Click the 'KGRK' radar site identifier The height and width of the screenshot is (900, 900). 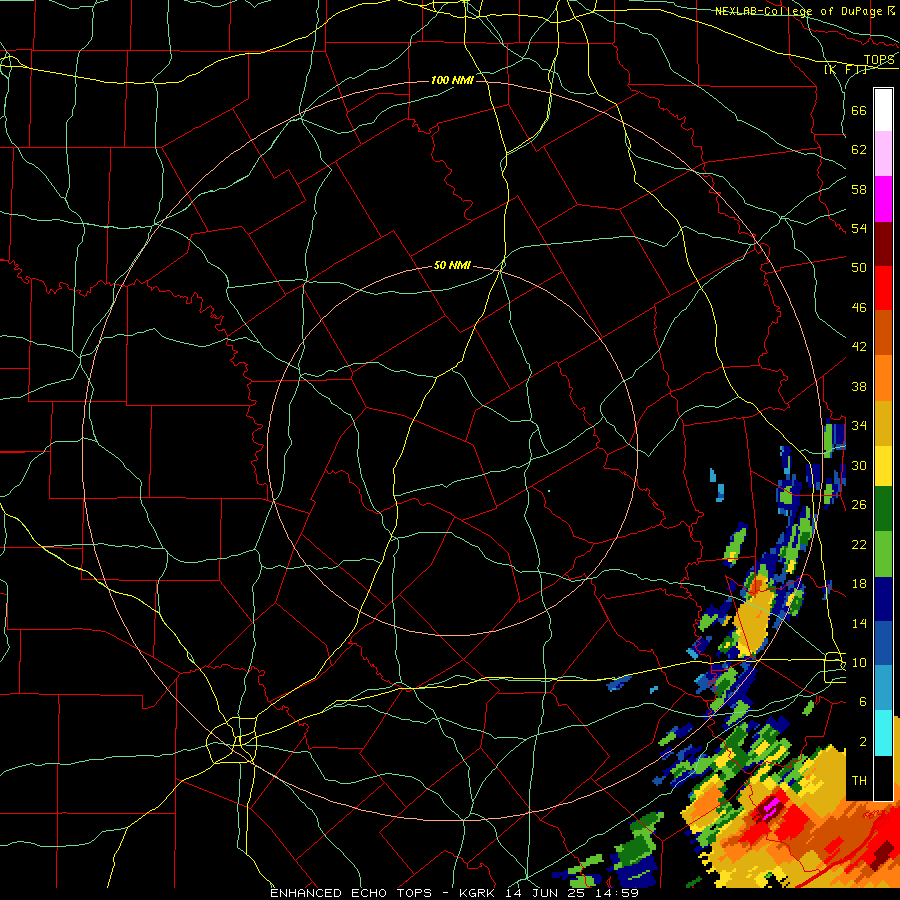(x=479, y=893)
